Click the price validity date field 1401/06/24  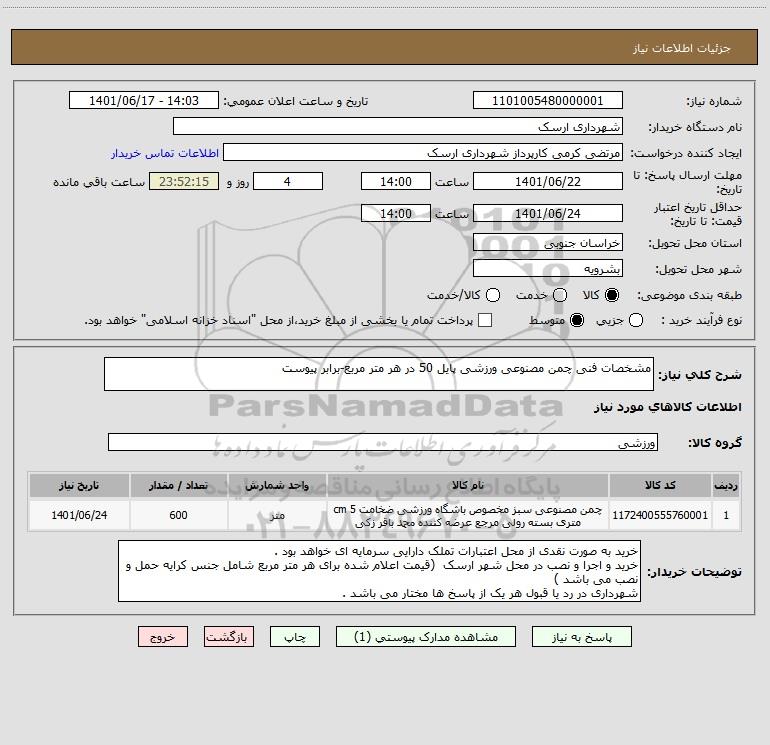pyautogui.click(x=548, y=213)
